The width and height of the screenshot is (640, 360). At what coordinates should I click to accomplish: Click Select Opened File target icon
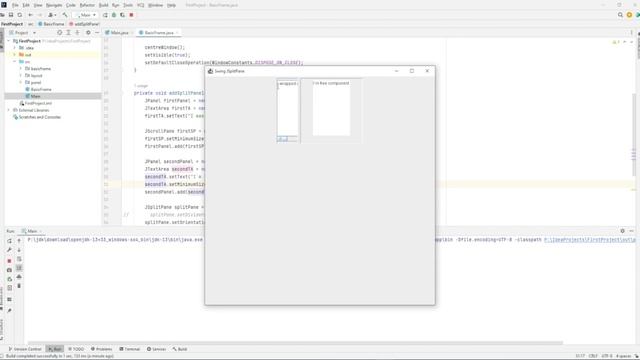point(60,33)
